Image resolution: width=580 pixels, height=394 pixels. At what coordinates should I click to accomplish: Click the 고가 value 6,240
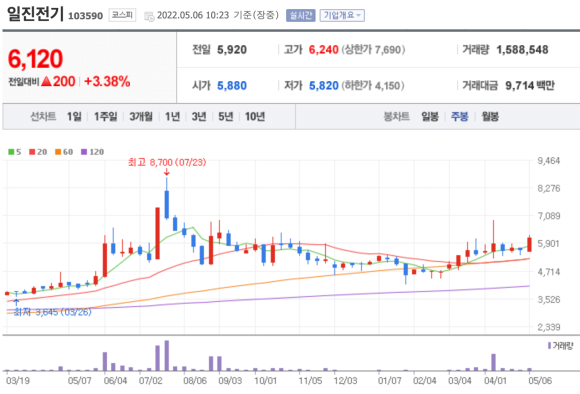point(324,50)
